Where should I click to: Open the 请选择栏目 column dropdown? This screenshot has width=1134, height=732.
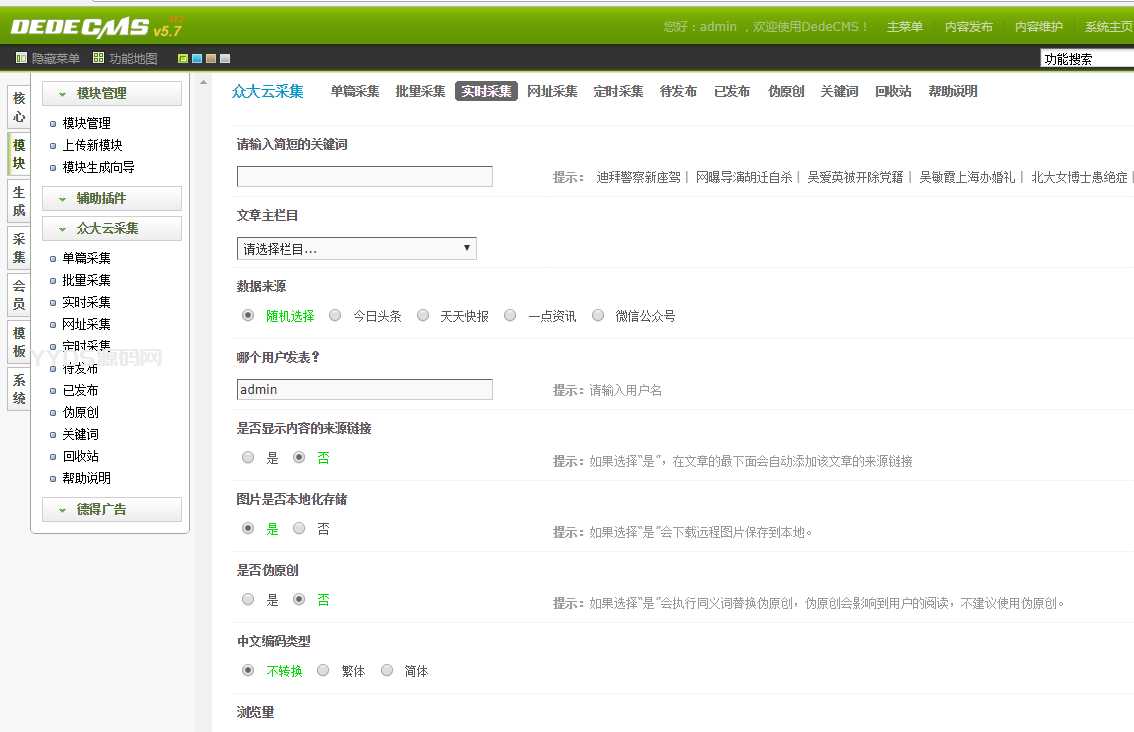(356, 248)
